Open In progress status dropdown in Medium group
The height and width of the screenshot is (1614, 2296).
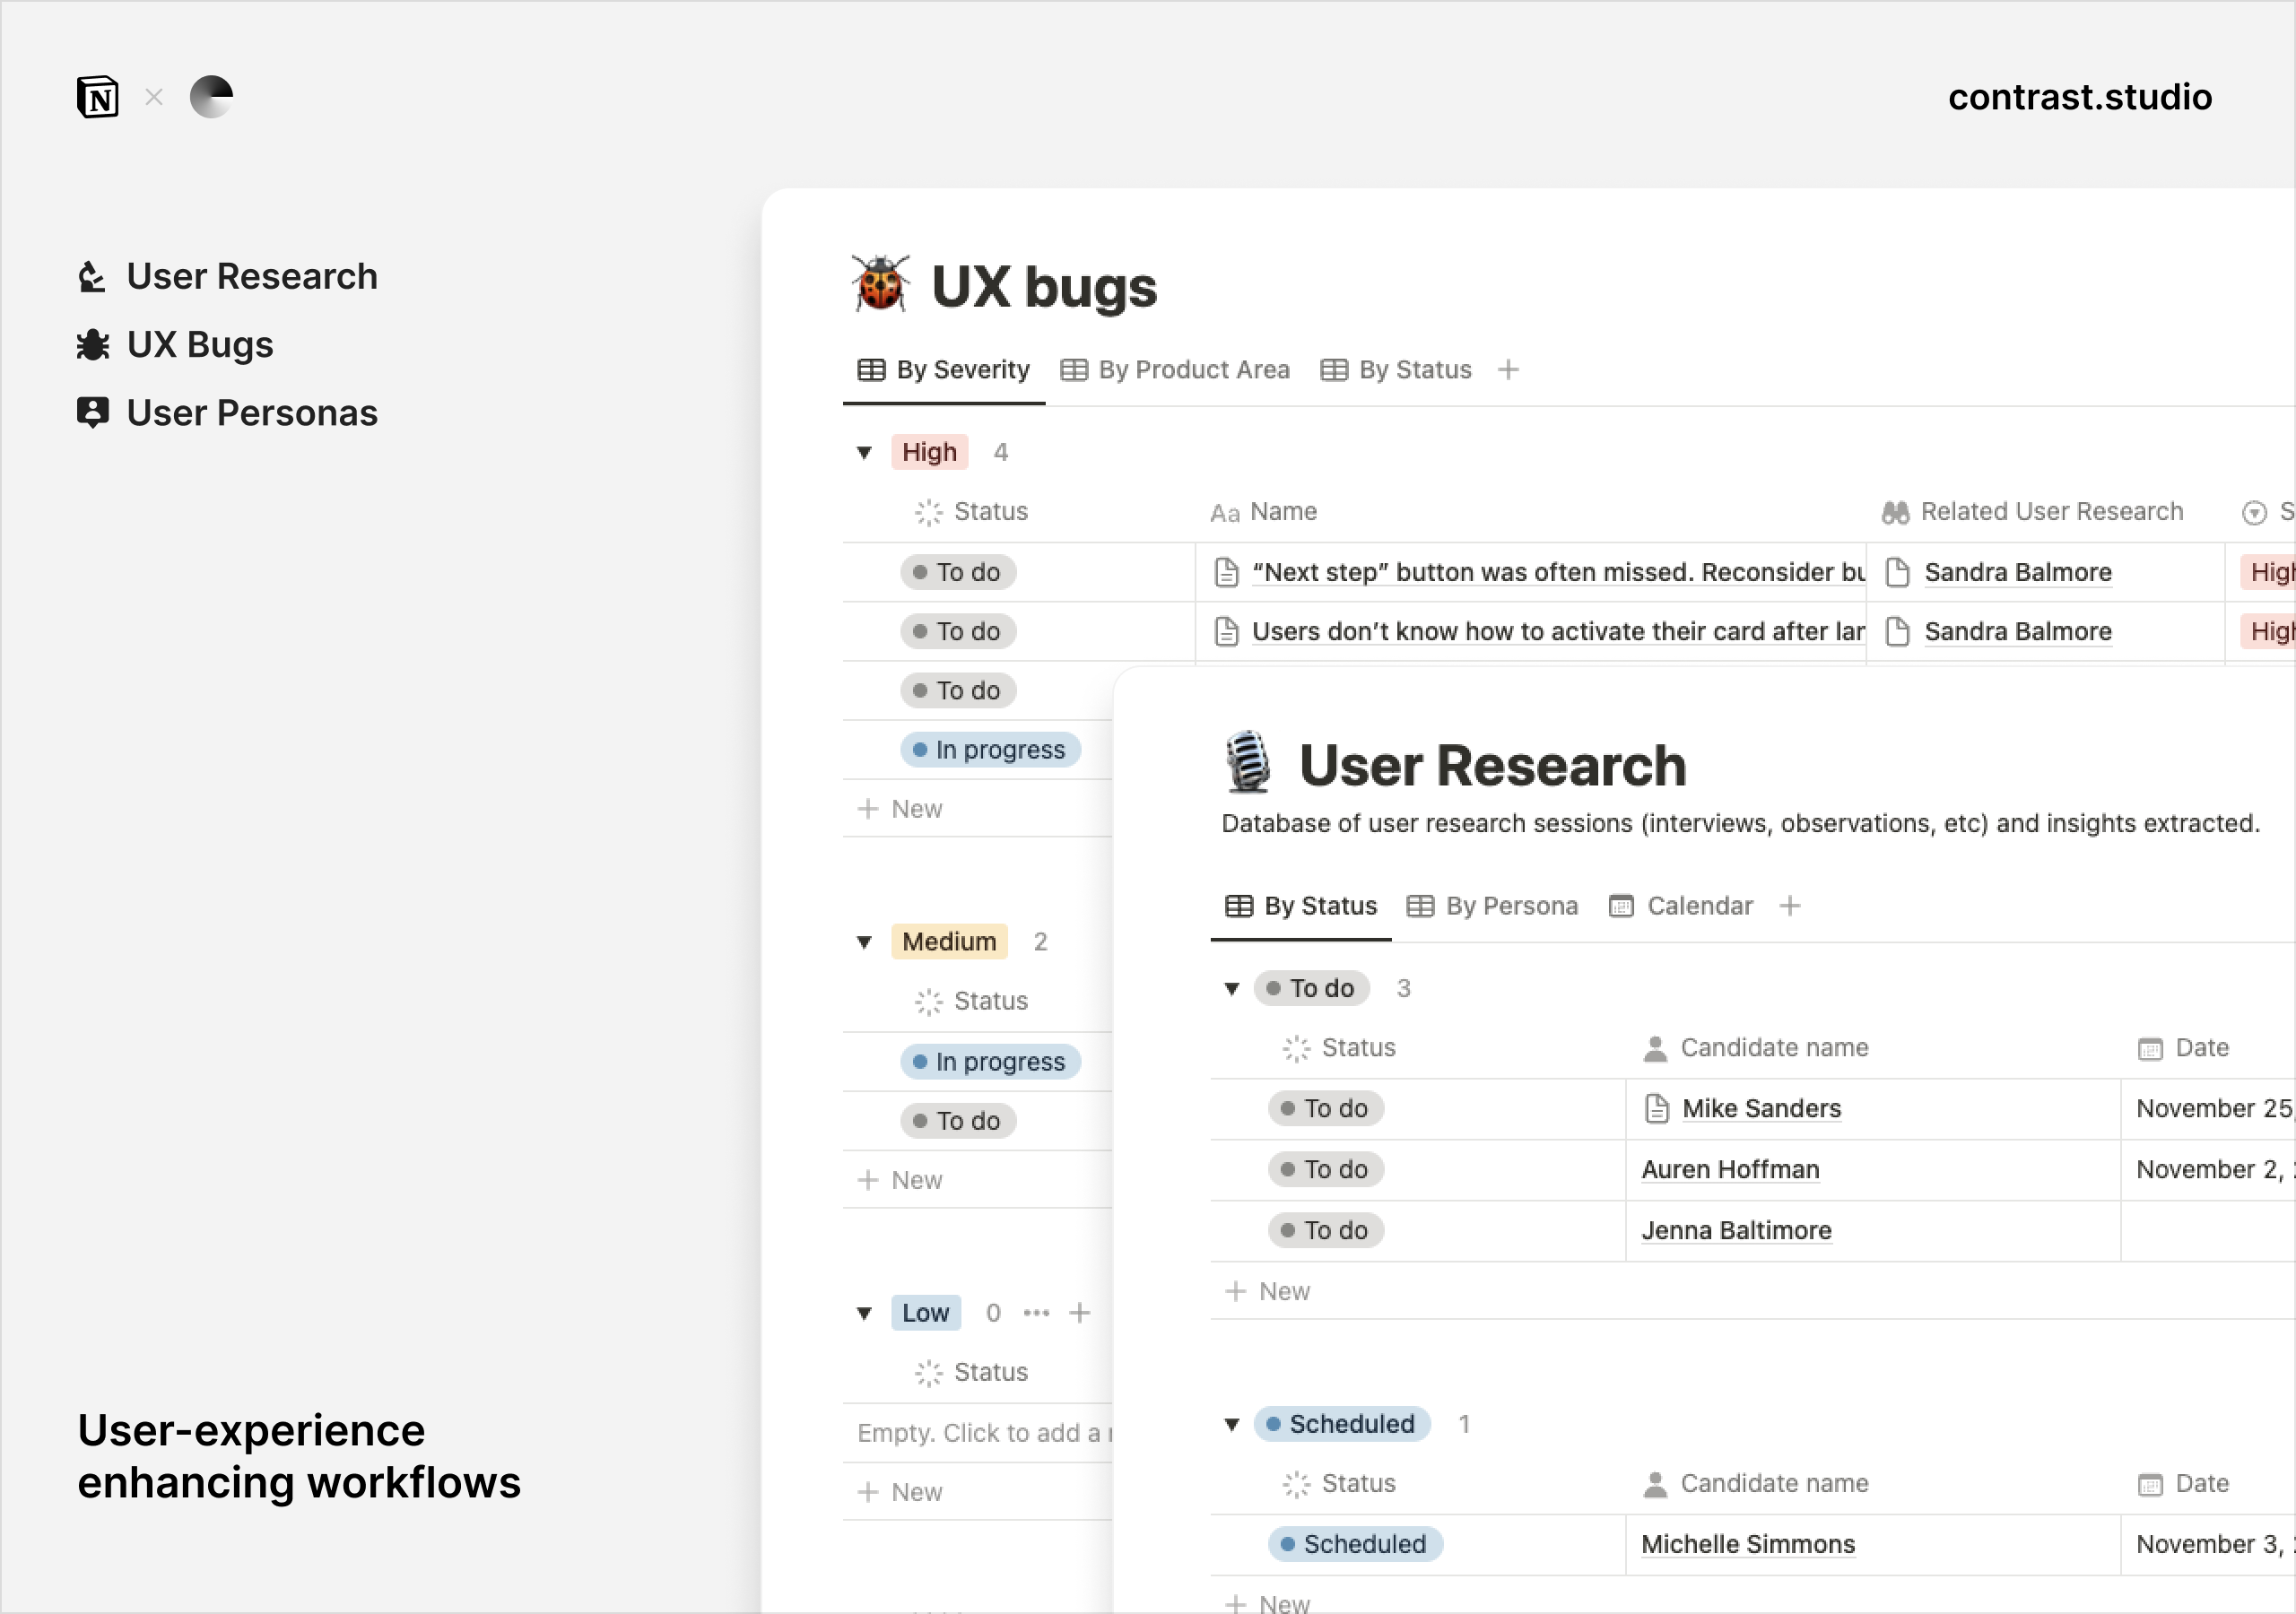[990, 1062]
